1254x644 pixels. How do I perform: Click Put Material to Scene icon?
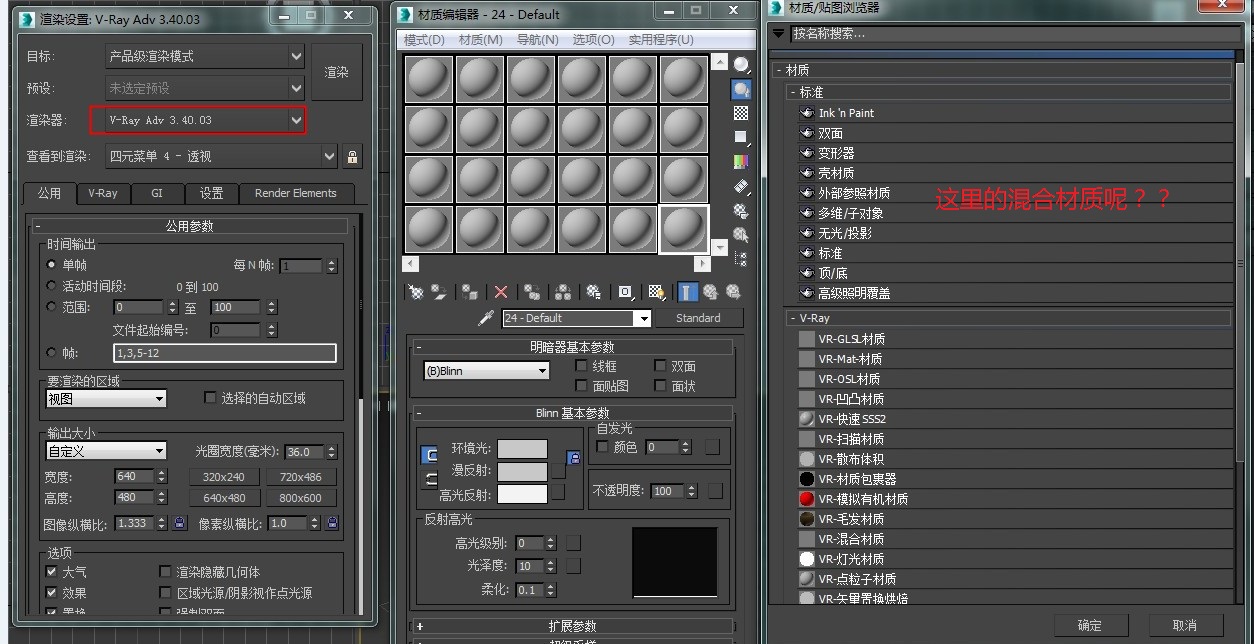pyautogui.click(x=439, y=292)
